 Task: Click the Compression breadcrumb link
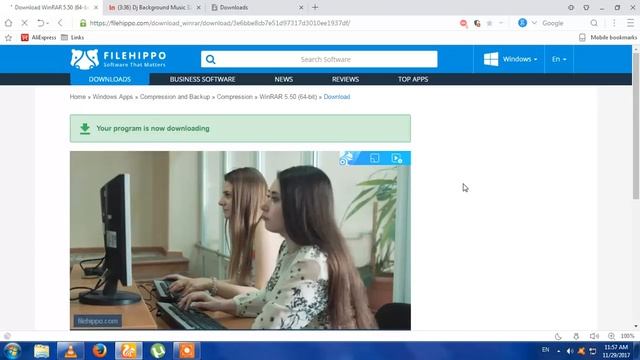coord(235,97)
